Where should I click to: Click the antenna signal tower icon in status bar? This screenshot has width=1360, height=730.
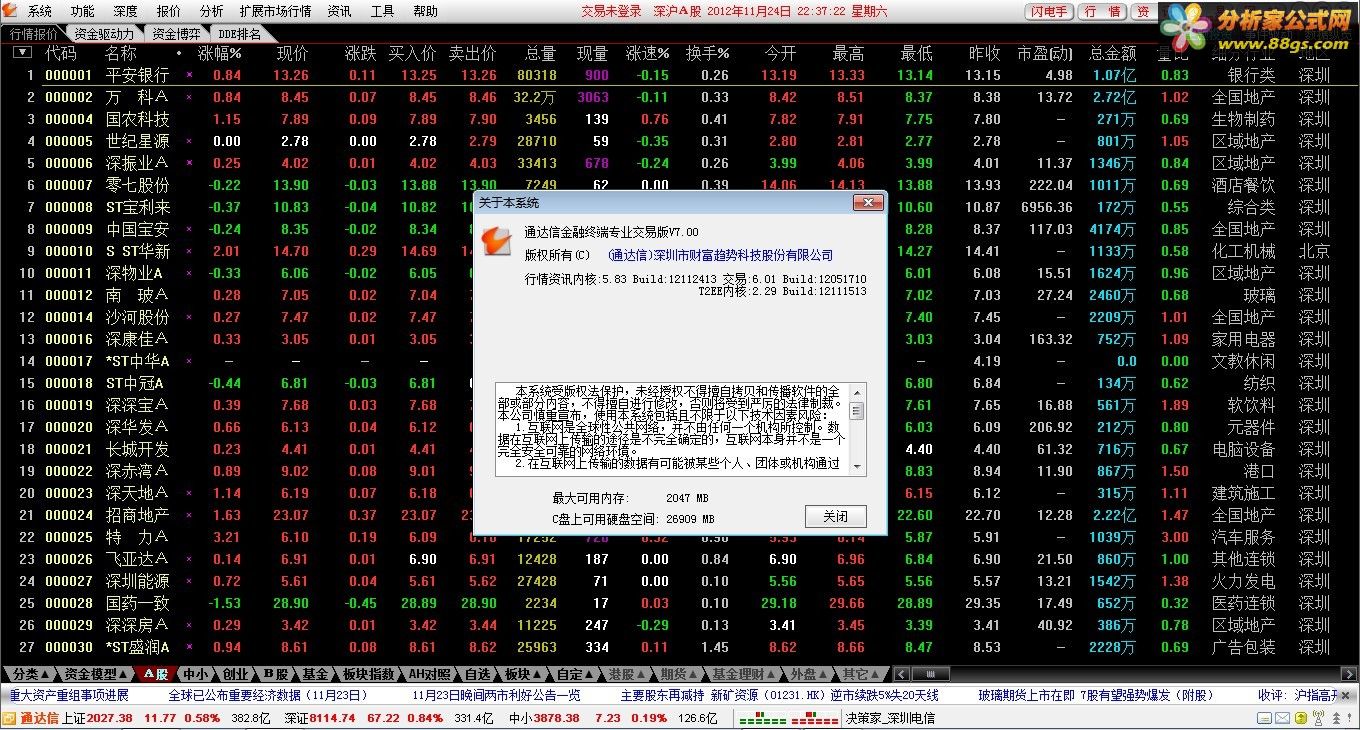click(1317, 718)
